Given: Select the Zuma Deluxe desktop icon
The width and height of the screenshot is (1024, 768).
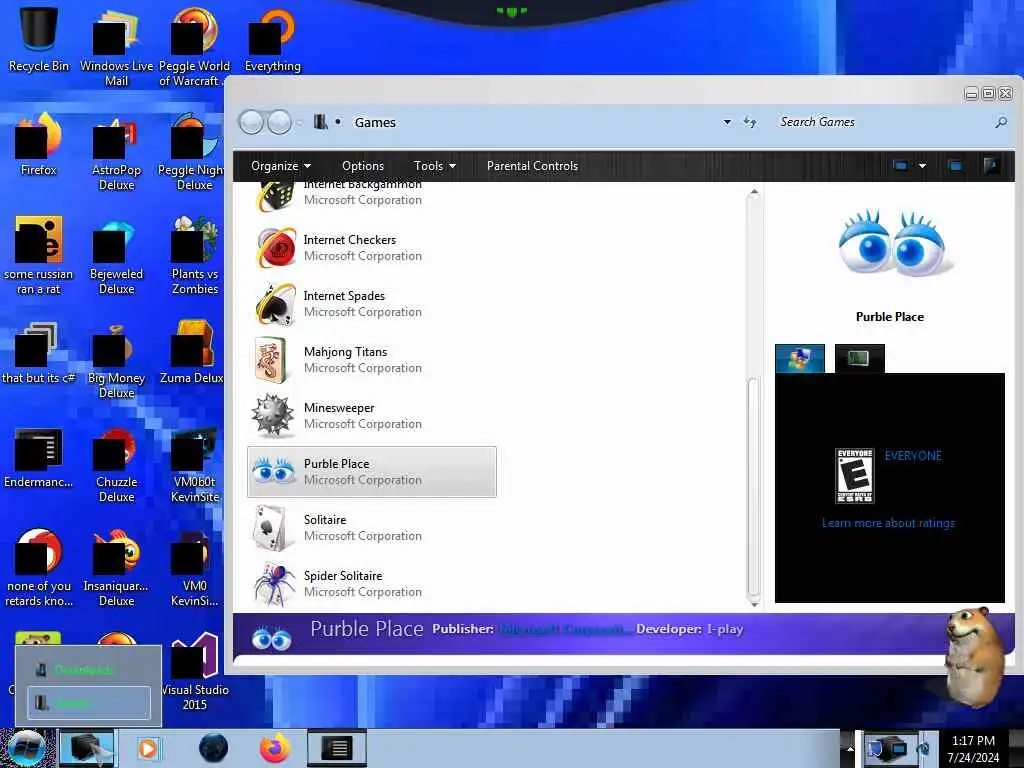Looking at the screenshot, I should (x=192, y=353).
